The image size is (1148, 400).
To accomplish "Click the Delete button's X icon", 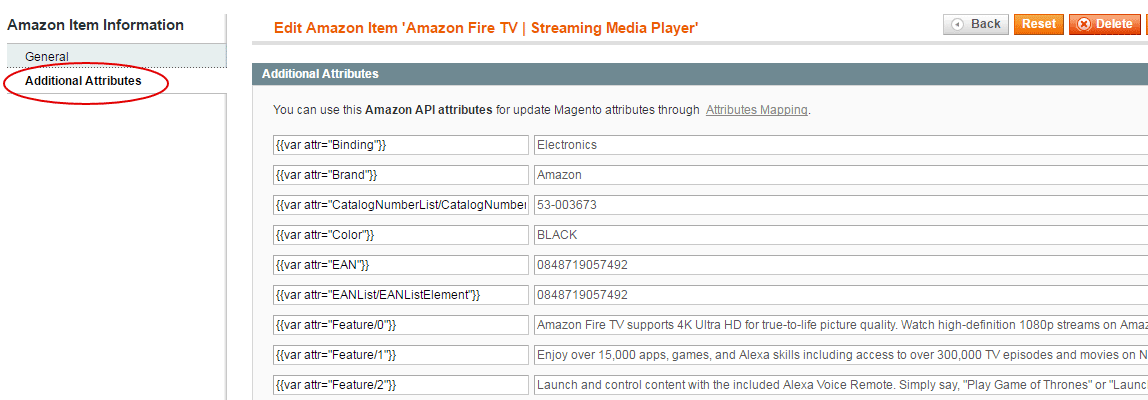I will [x=1084, y=24].
